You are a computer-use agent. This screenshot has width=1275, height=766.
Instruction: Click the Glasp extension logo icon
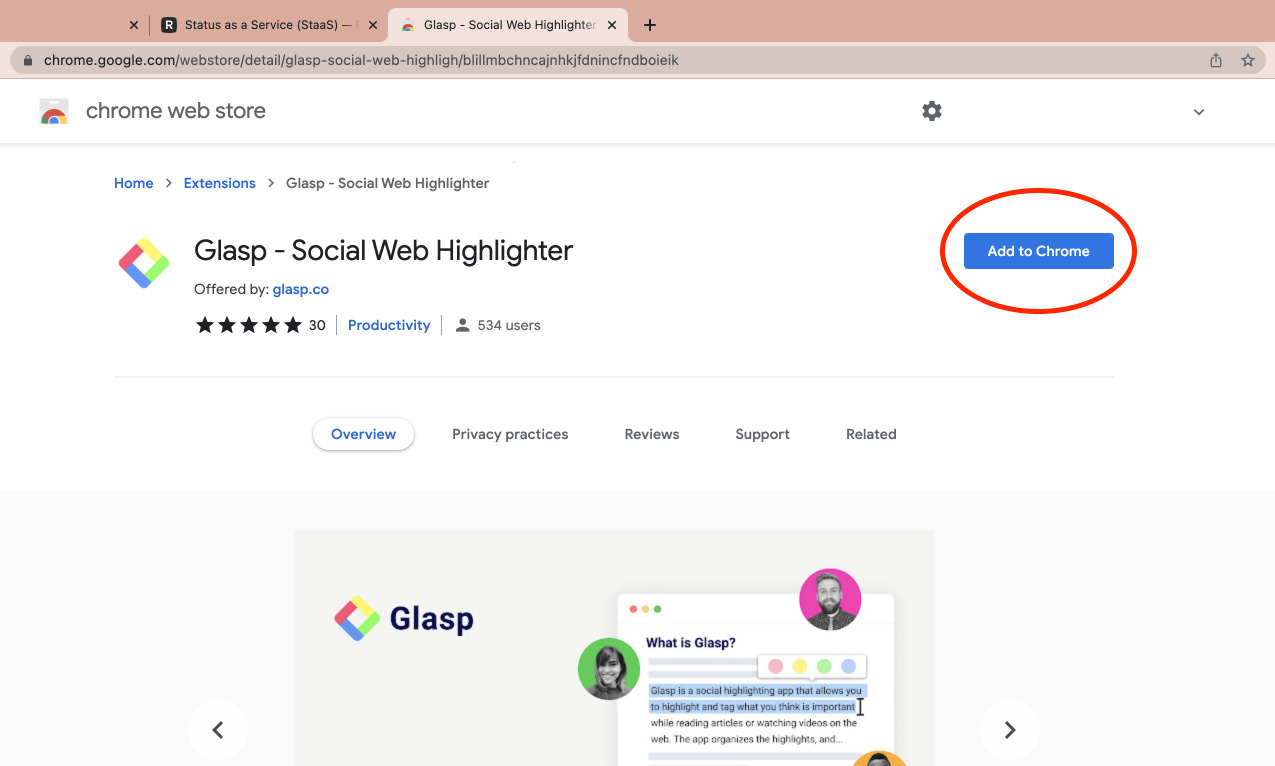click(145, 263)
